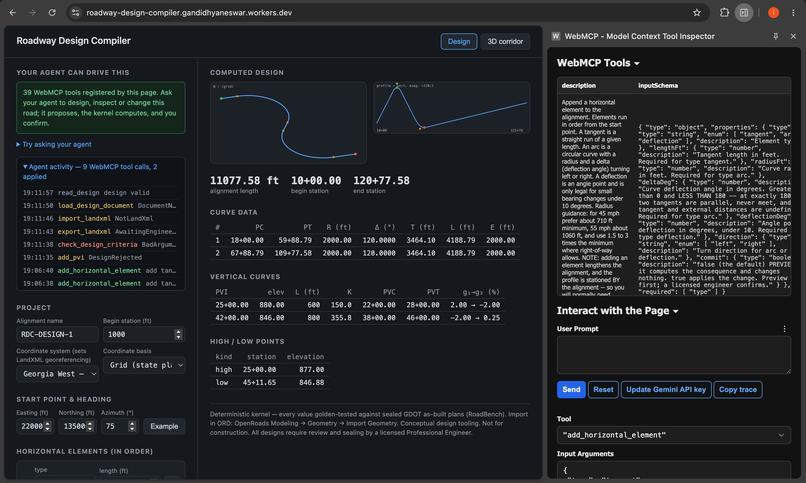This screenshot has height=483, width=806.
Task: Click the description column header
Action: tap(579, 86)
